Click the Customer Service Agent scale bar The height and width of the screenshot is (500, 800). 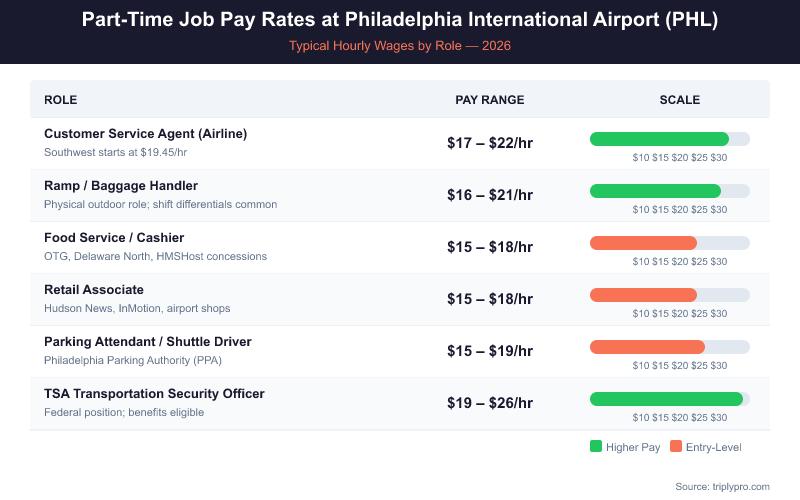(x=669, y=139)
